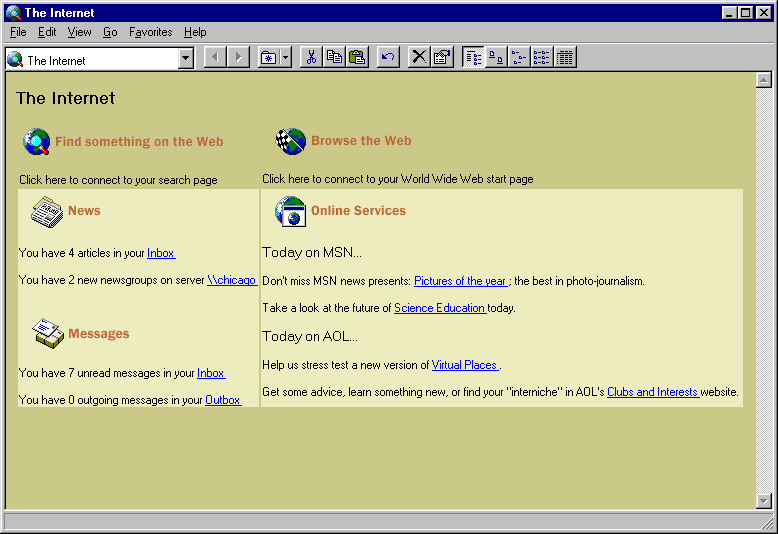Click the Messages heading
Viewport: 778px width, 534px height.
pyautogui.click(x=99, y=334)
